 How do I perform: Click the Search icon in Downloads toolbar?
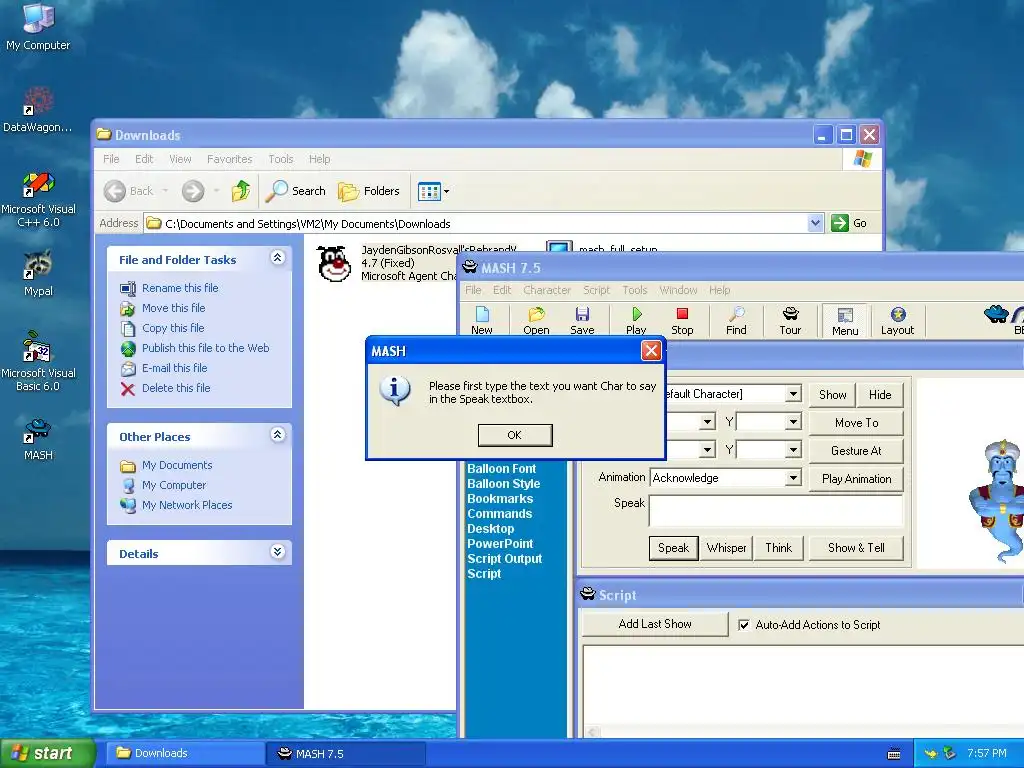coord(296,191)
